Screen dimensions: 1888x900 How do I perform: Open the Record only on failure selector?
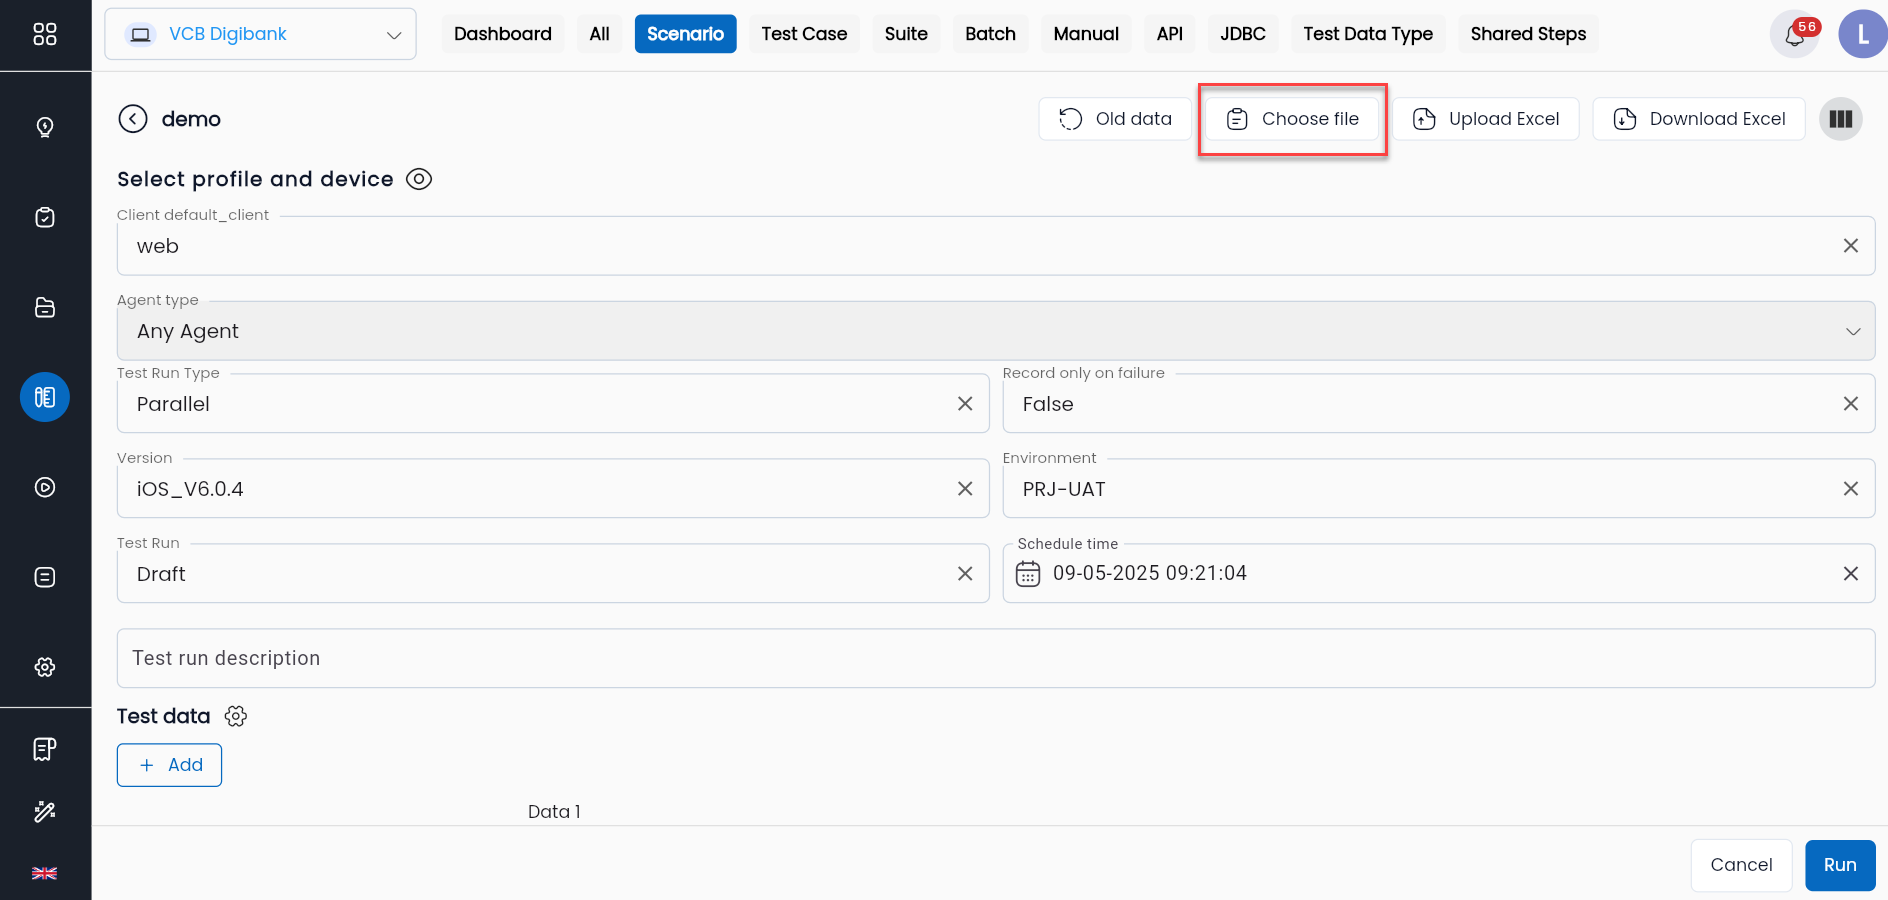coord(1439,404)
